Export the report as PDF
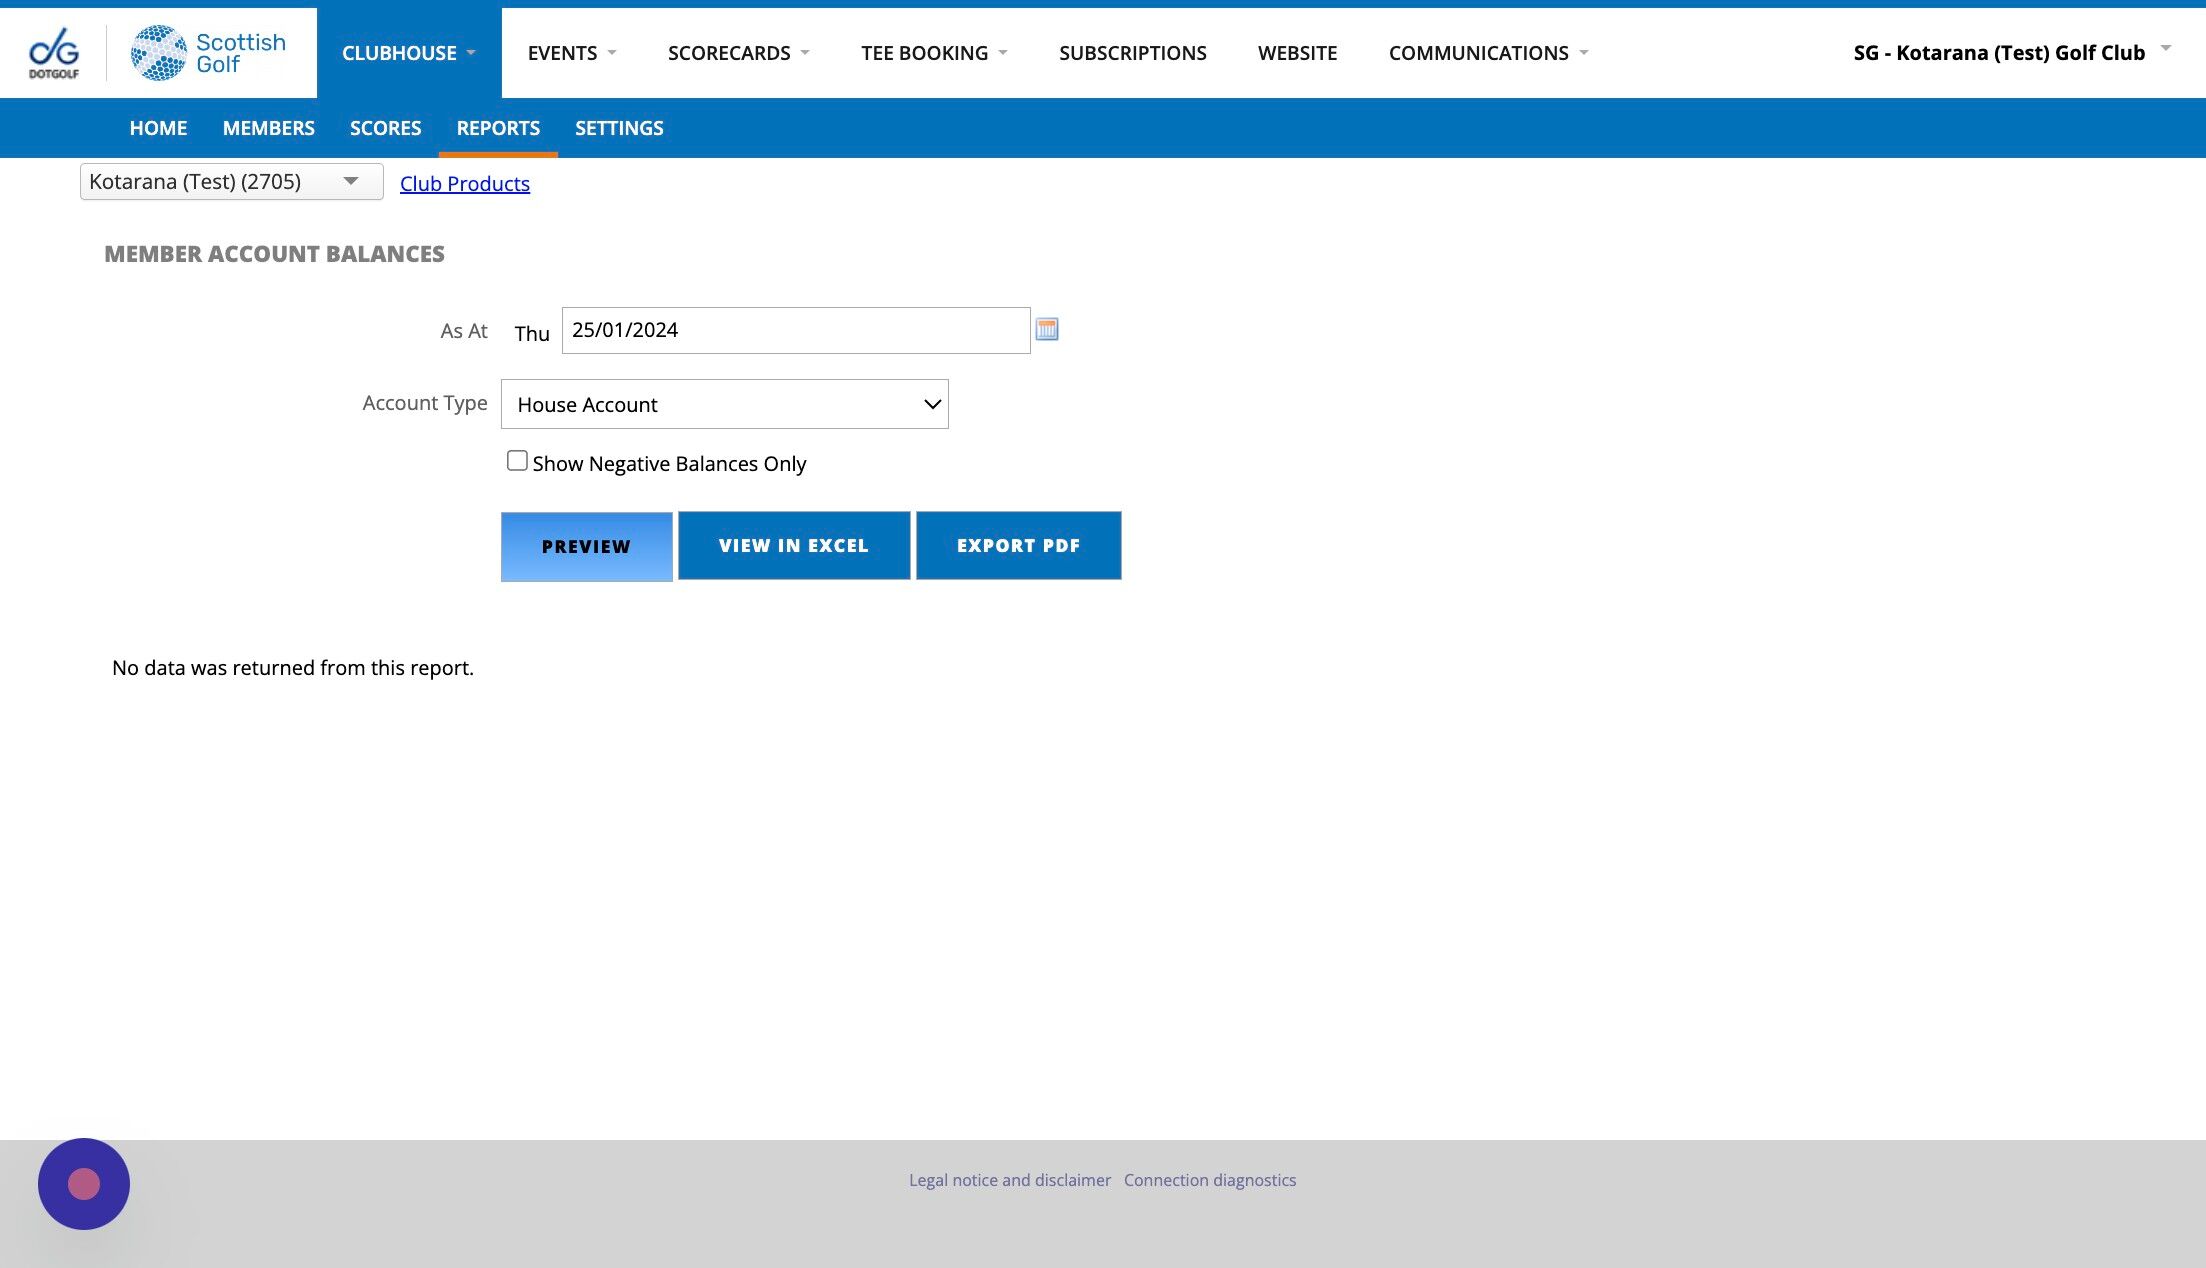 [1018, 546]
